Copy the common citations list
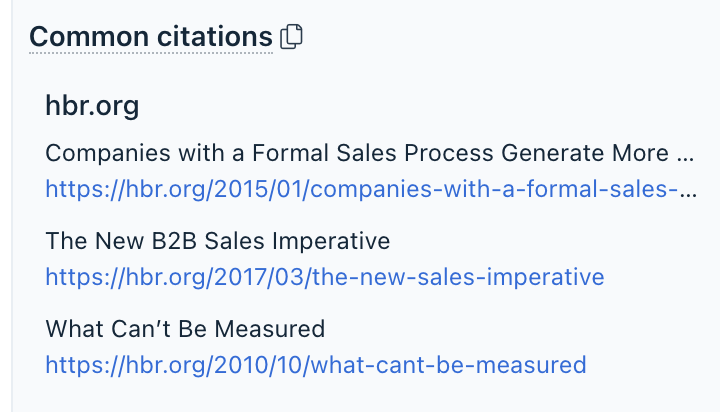This screenshot has height=412, width=720. [292, 37]
